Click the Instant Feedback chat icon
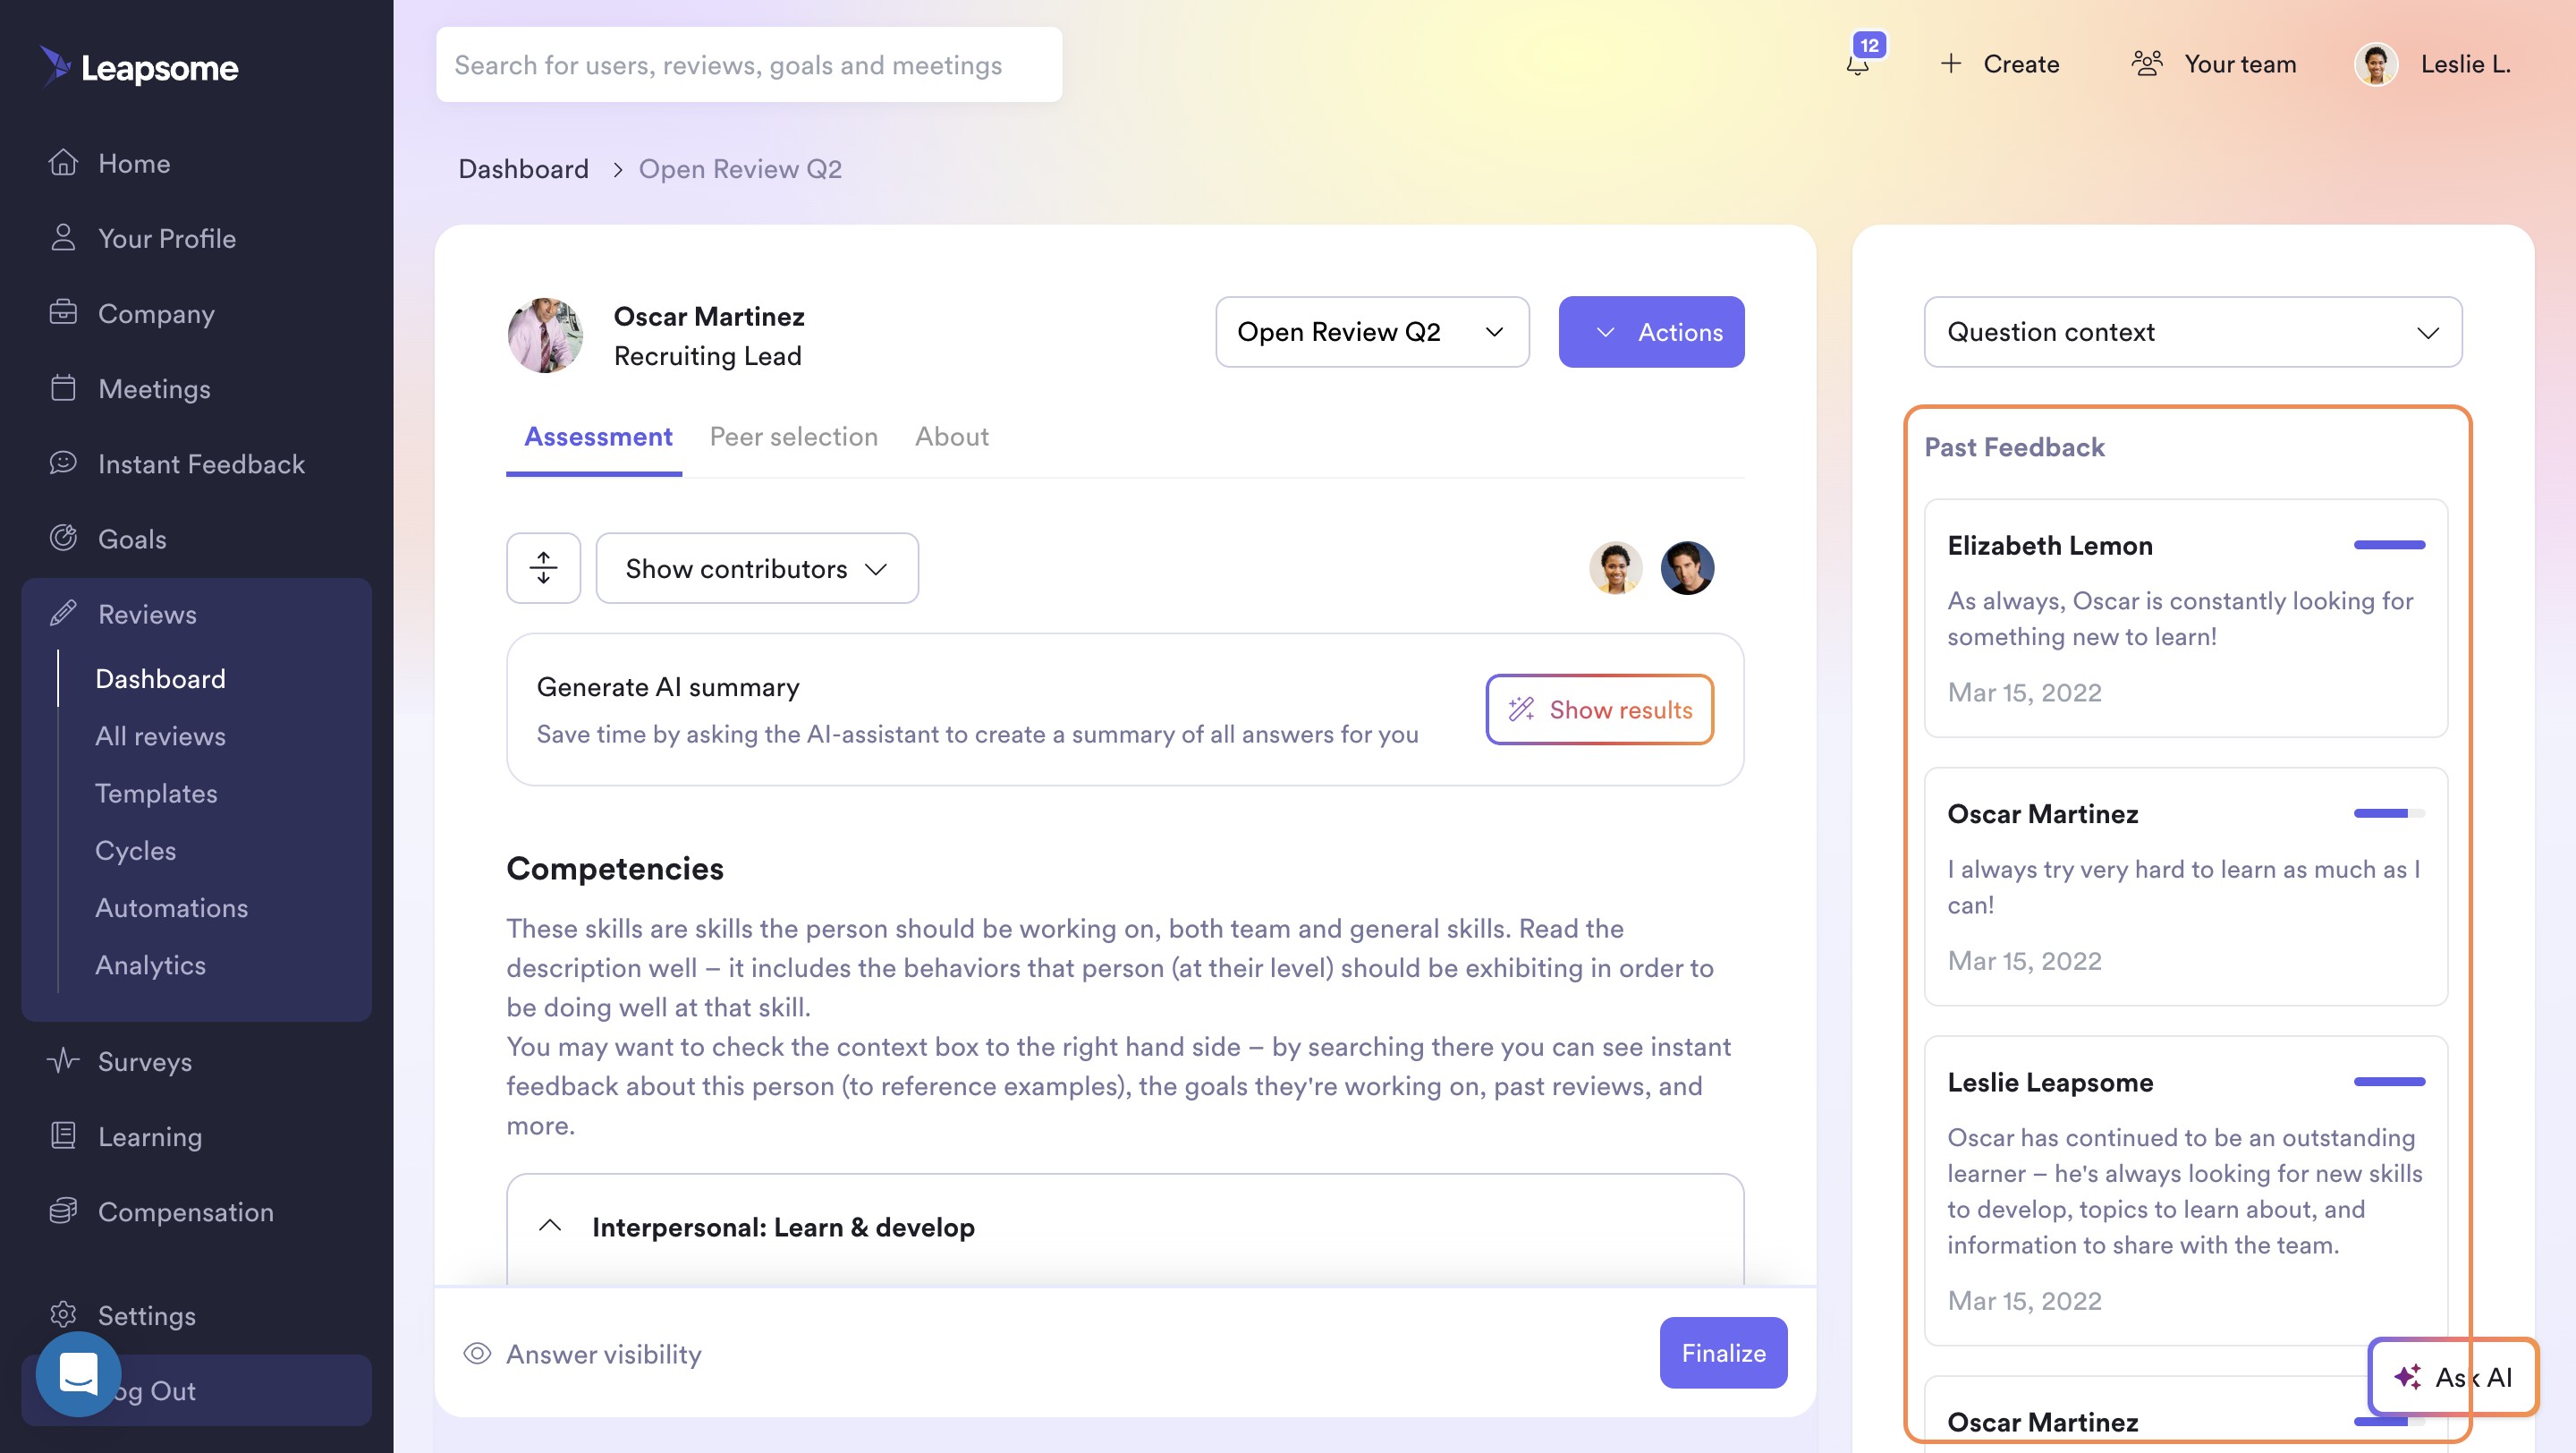 tap(63, 462)
